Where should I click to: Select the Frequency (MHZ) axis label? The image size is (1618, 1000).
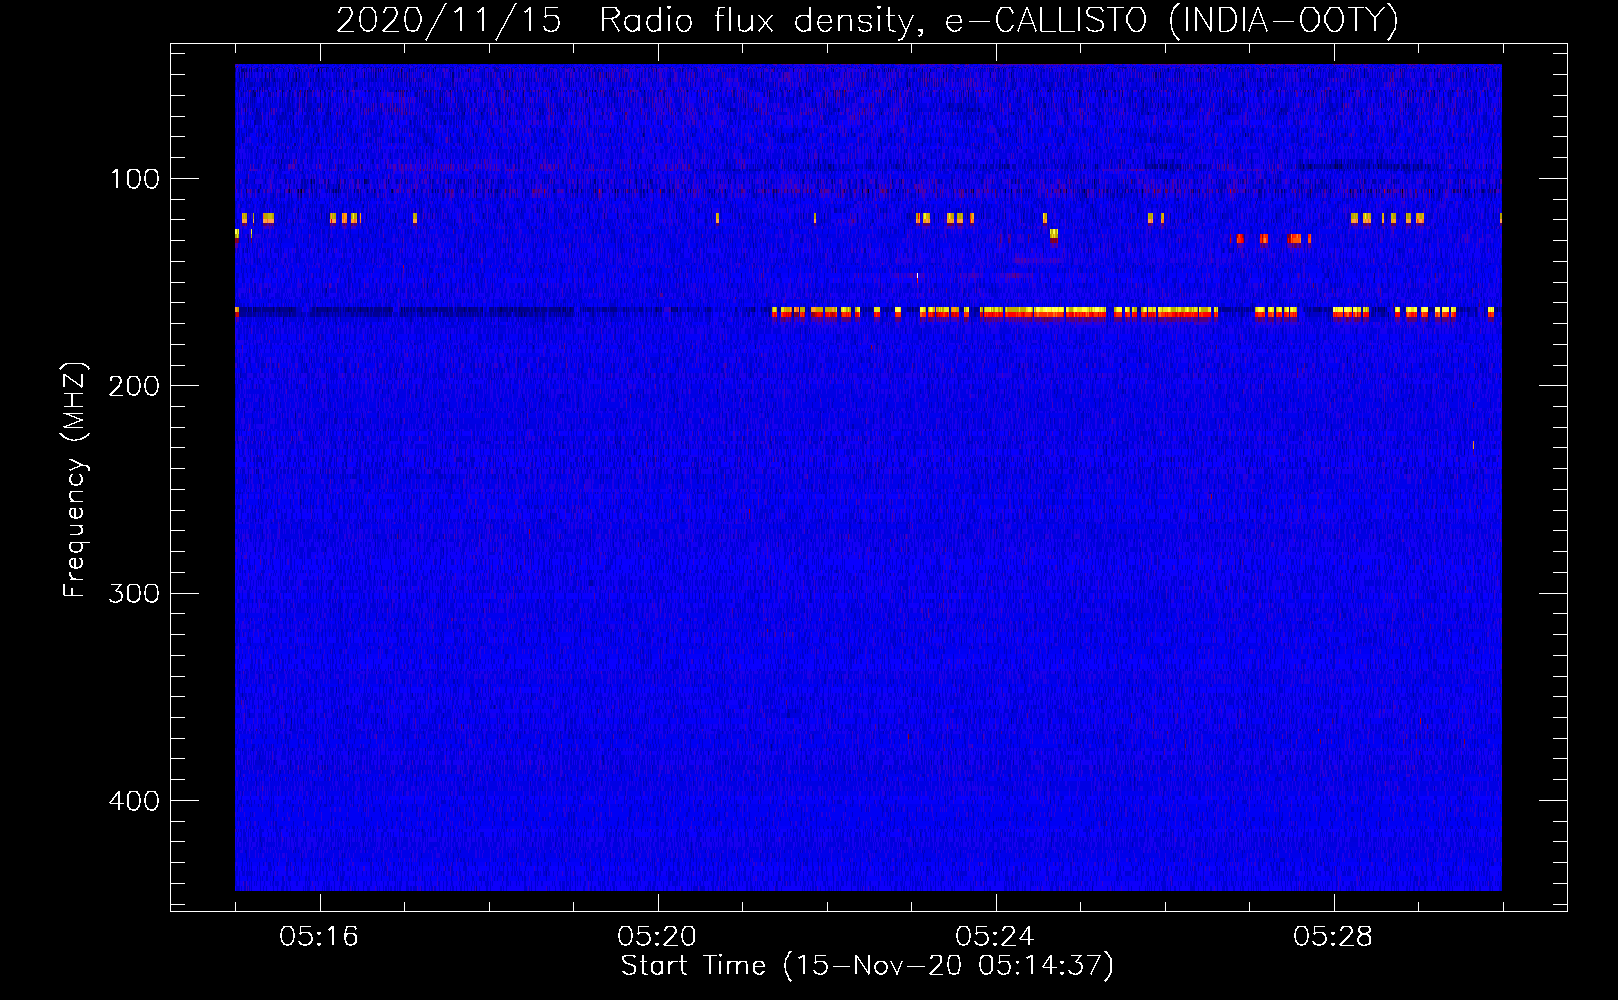(75, 479)
